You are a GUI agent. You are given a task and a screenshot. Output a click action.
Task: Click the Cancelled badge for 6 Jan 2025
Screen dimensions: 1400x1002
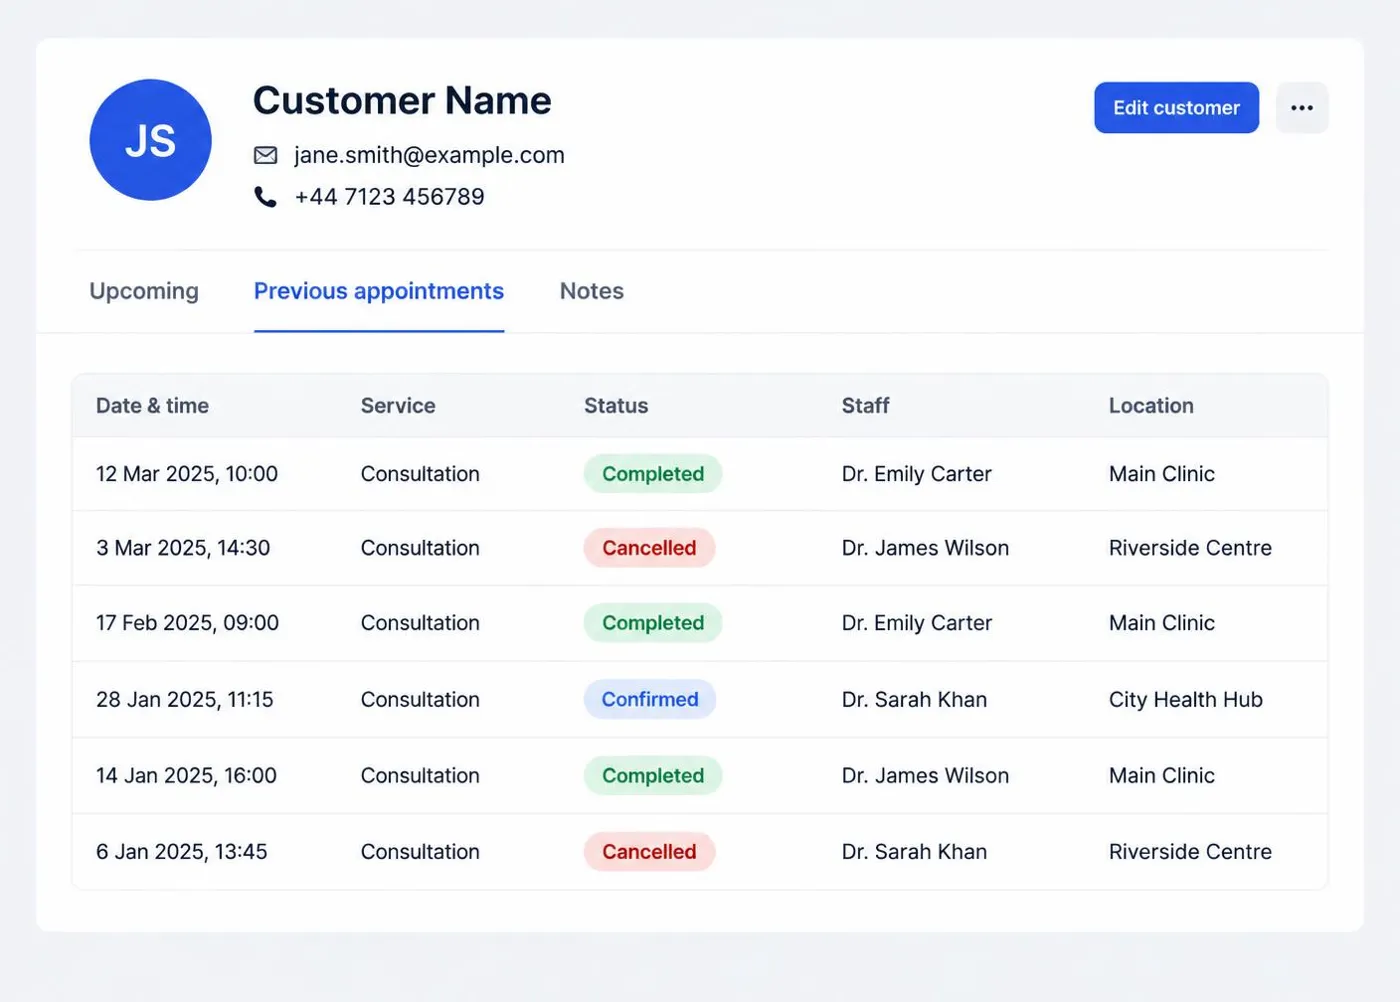pyautogui.click(x=649, y=852)
